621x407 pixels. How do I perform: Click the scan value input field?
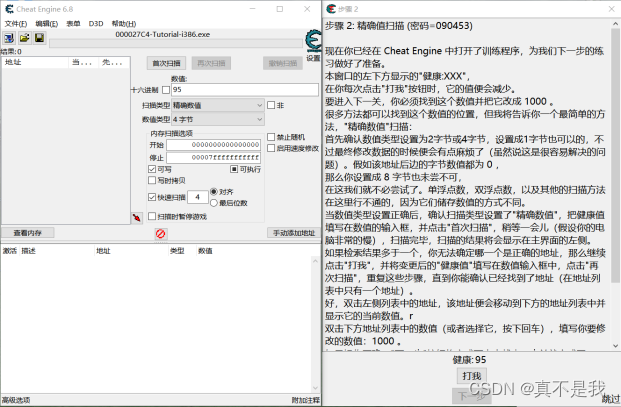pos(245,90)
